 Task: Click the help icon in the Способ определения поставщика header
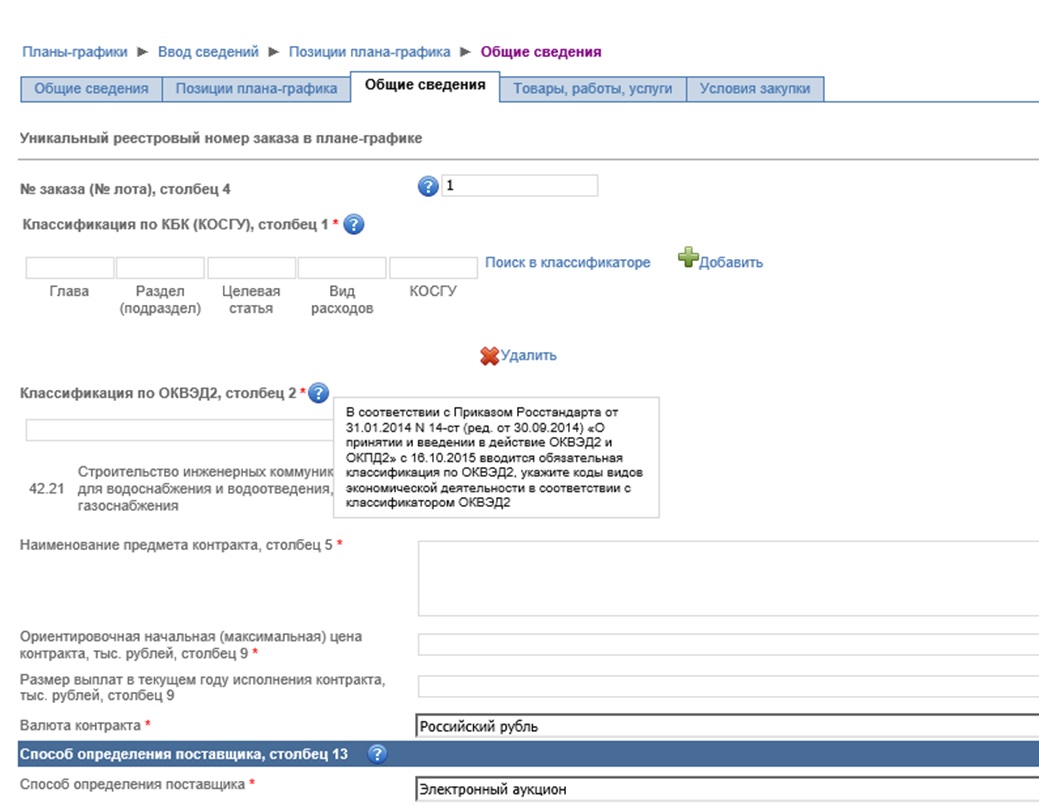pyautogui.click(x=377, y=754)
